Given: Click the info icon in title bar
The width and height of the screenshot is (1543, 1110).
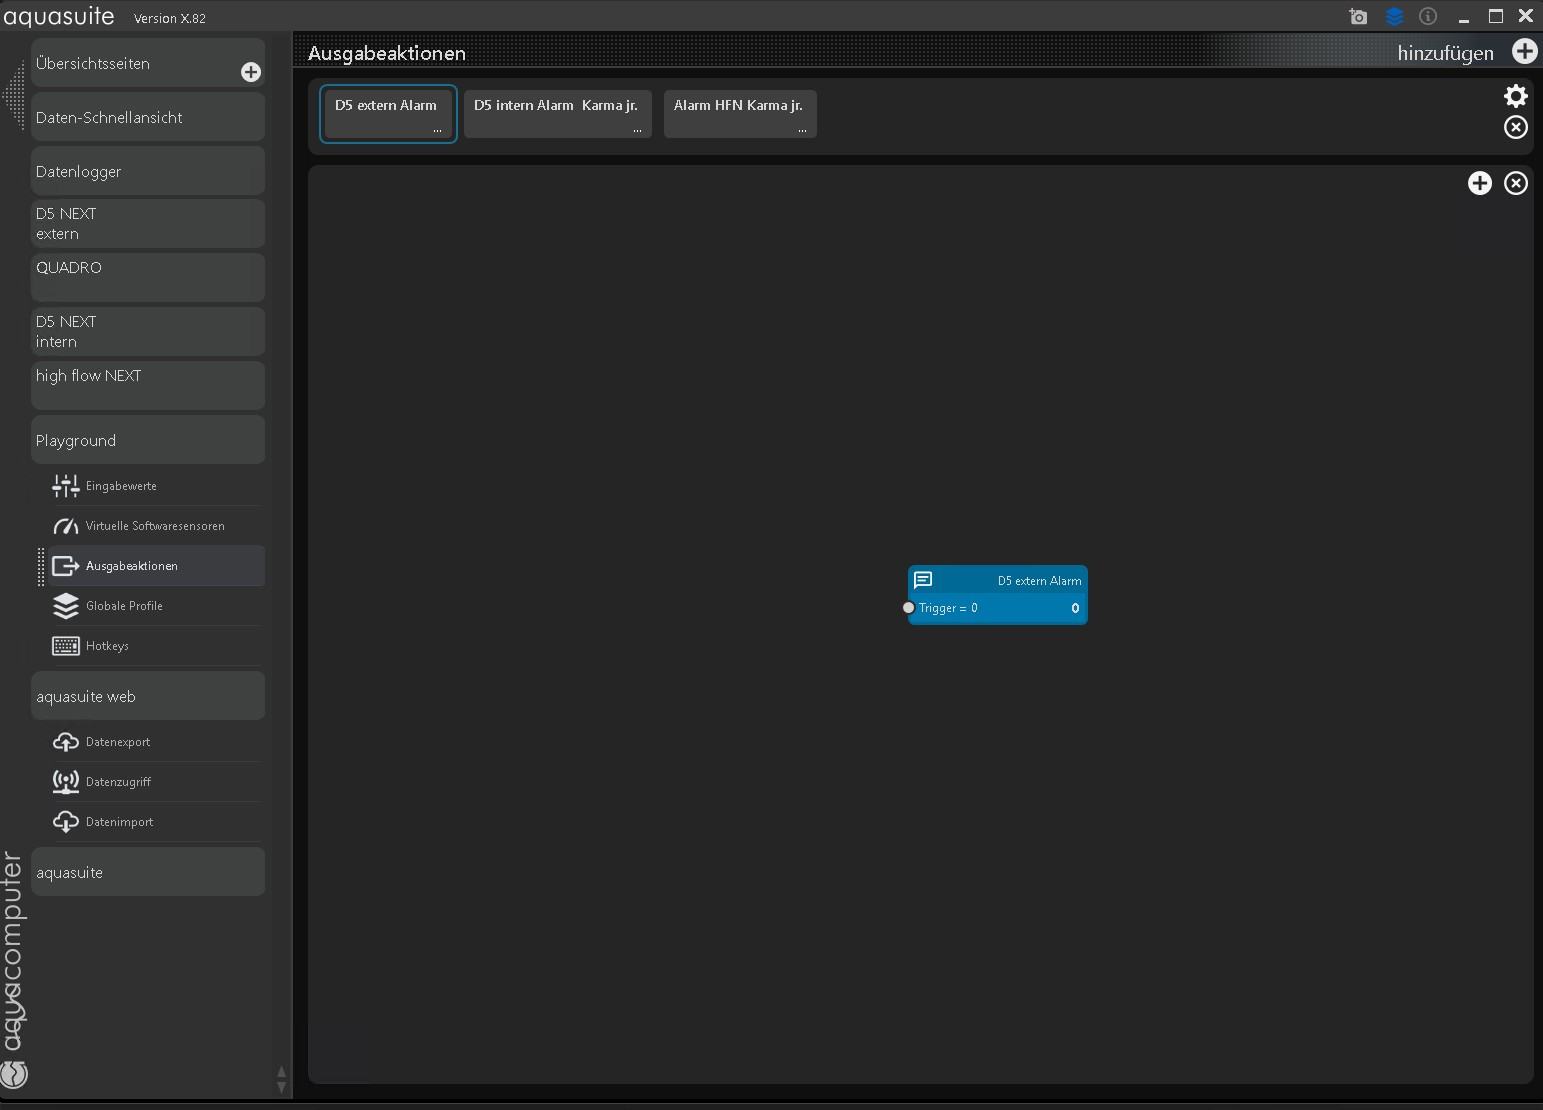Looking at the screenshot, I should (1428, 16).
